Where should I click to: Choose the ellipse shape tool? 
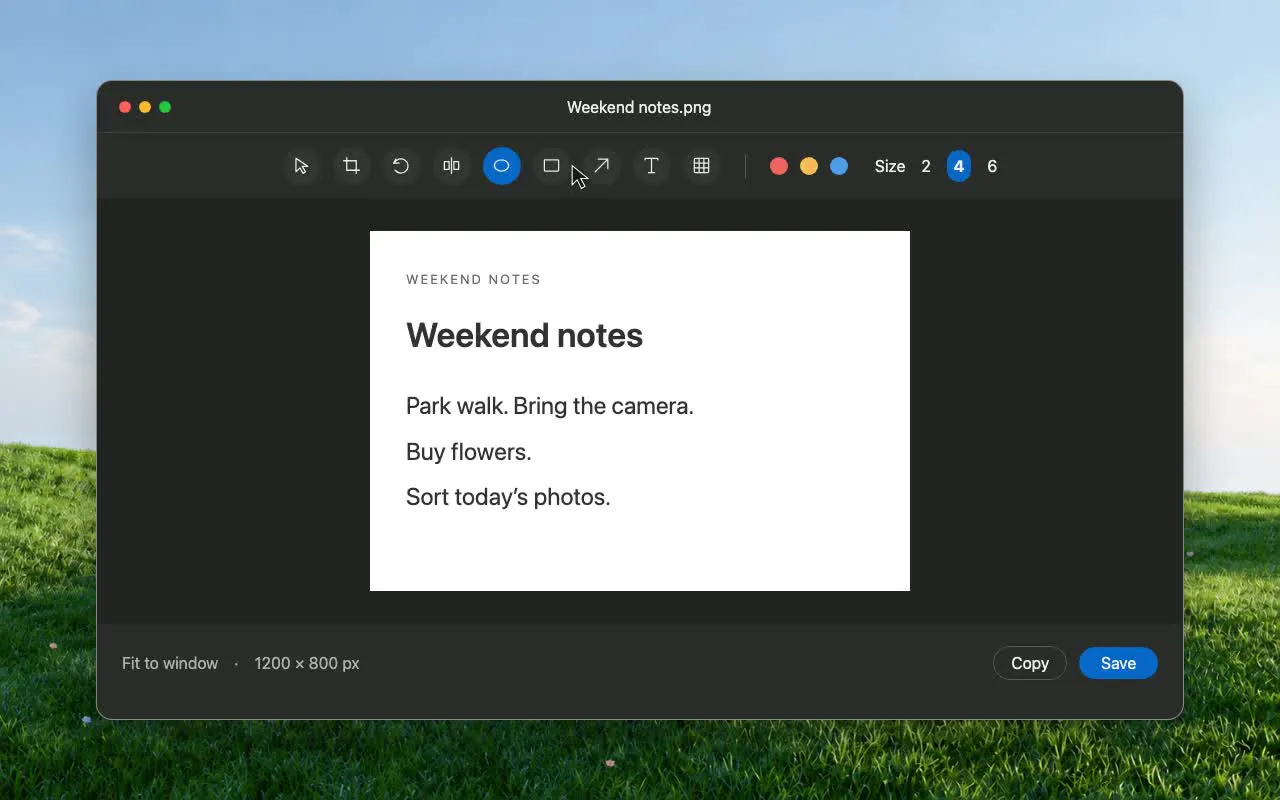tap(501, 166)
